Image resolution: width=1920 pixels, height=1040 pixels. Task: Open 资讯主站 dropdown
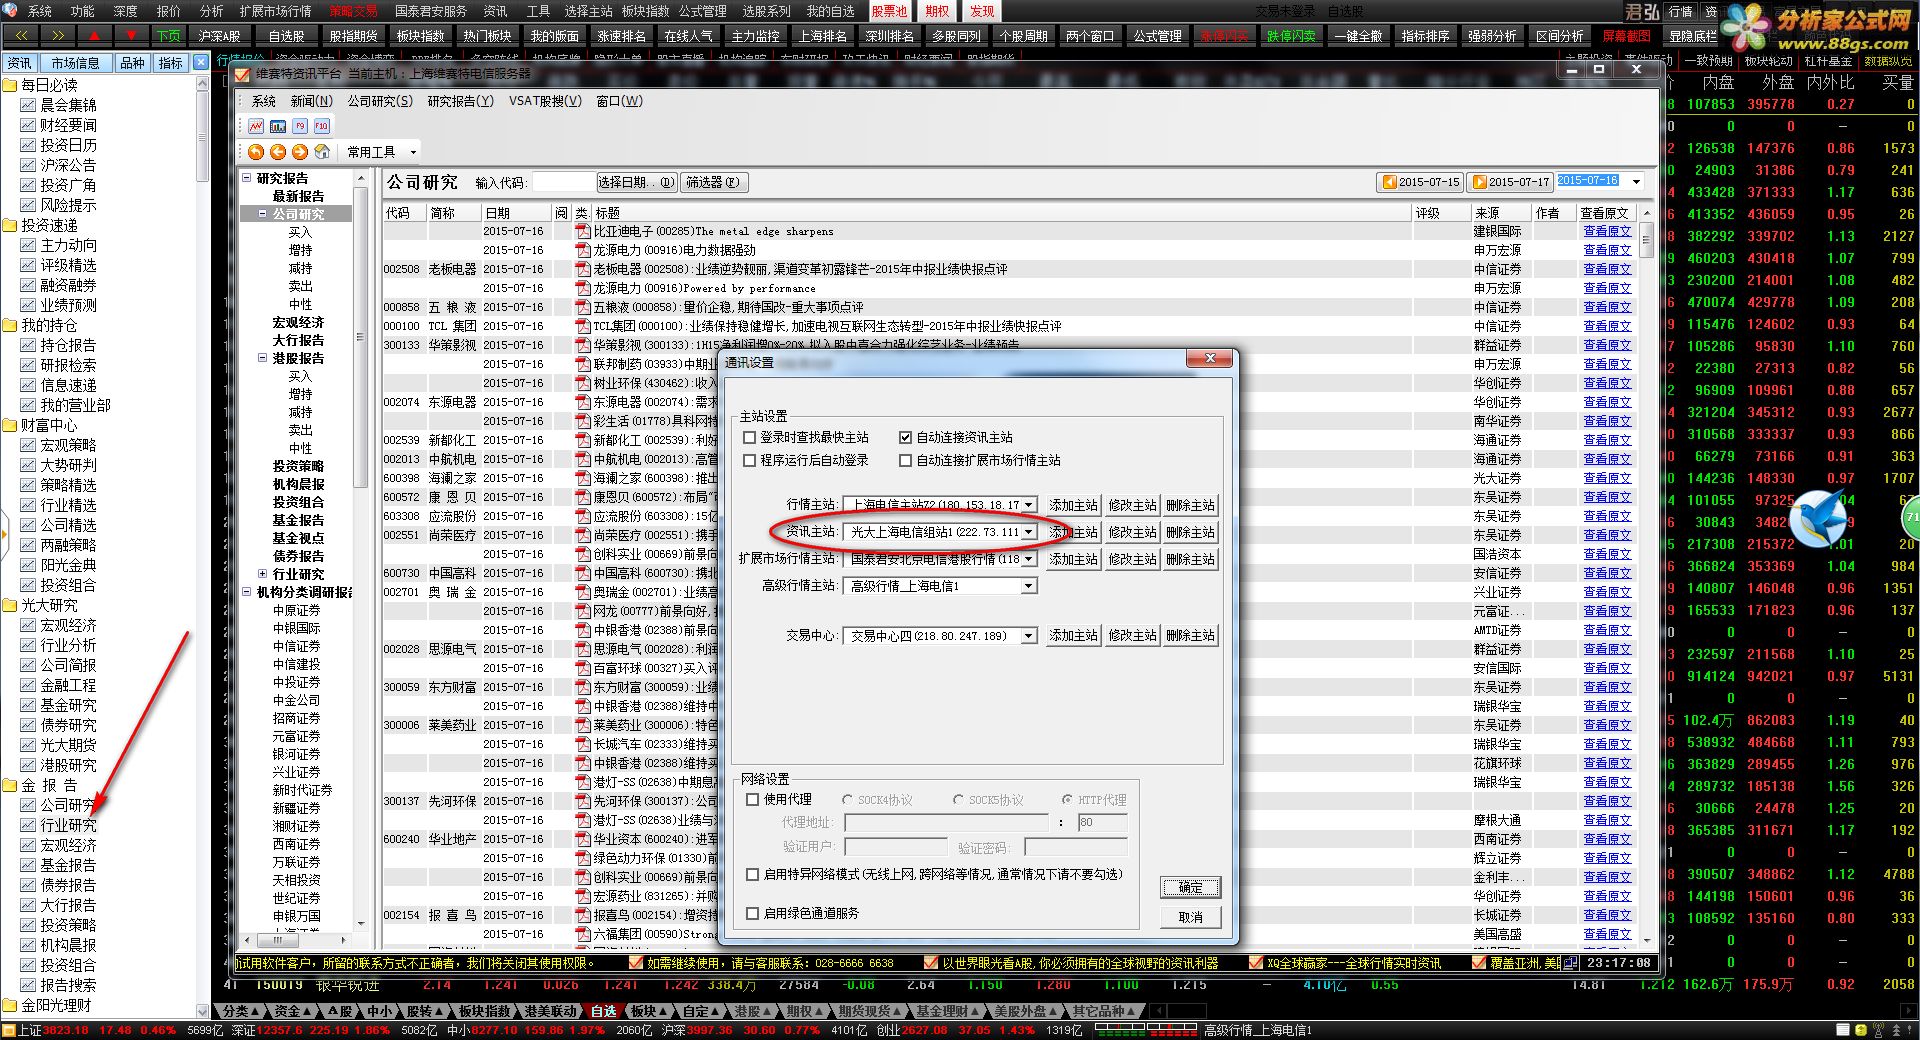(1029, 532)
